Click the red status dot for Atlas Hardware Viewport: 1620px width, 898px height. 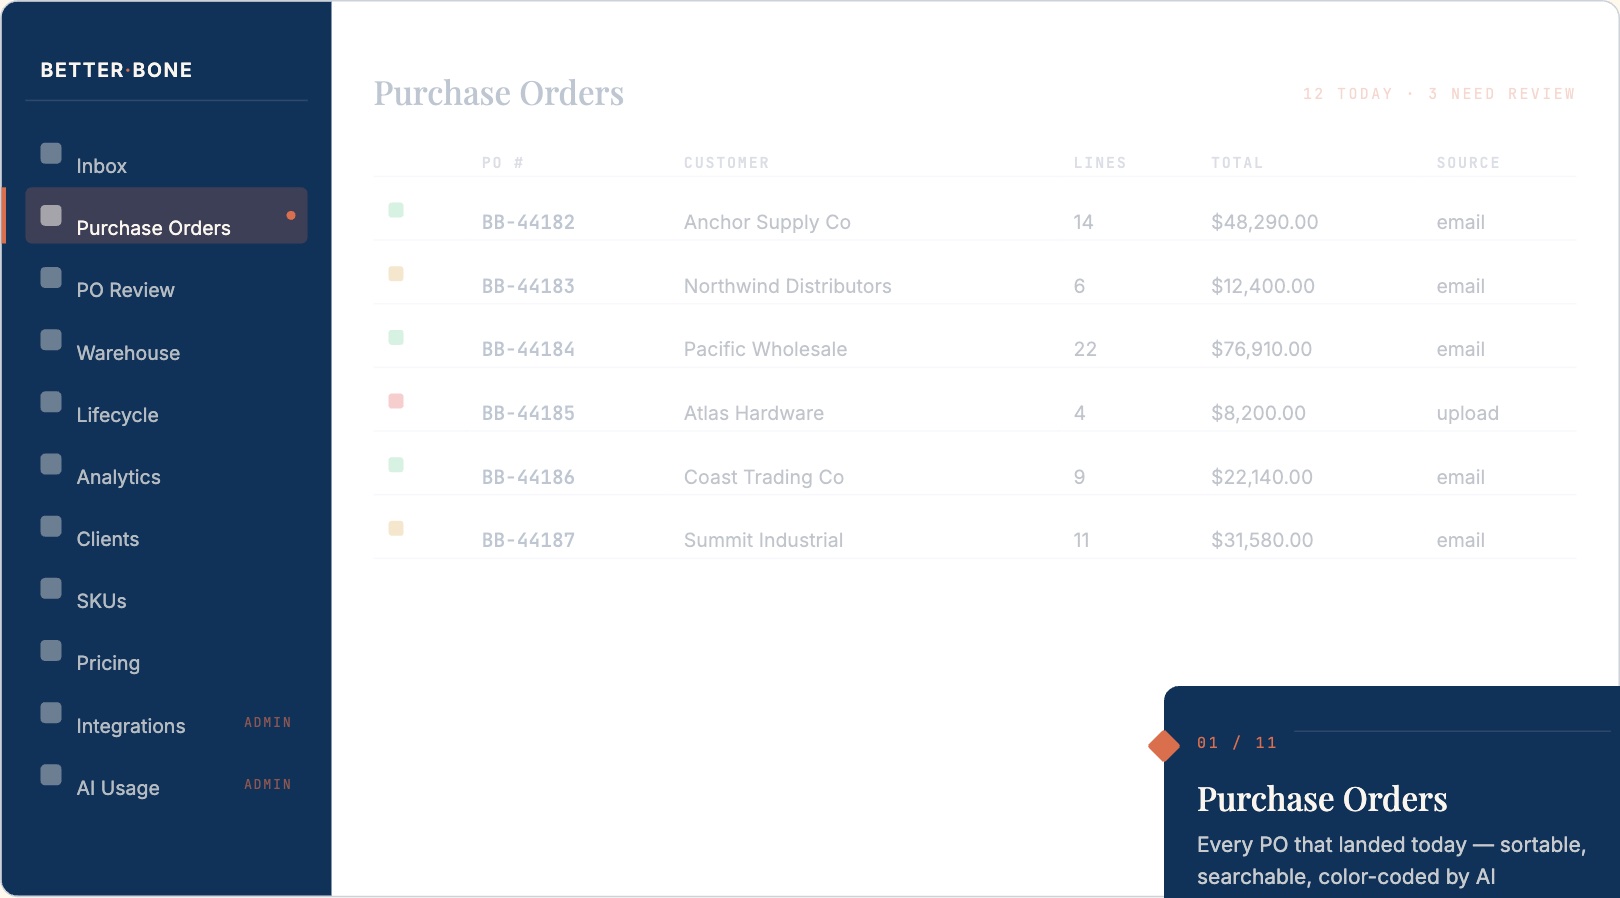pos(396,400)
